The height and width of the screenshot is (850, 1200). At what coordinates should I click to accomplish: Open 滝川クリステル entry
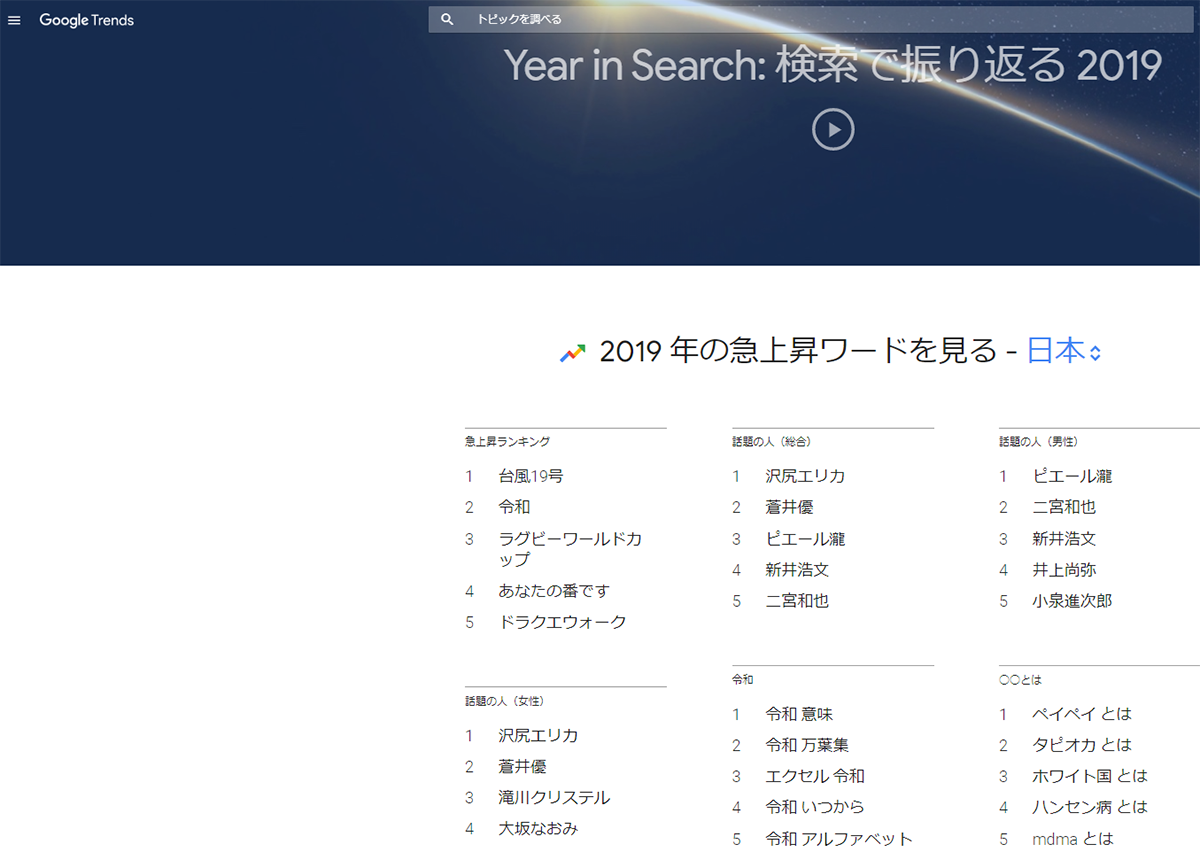pos(554,798)
